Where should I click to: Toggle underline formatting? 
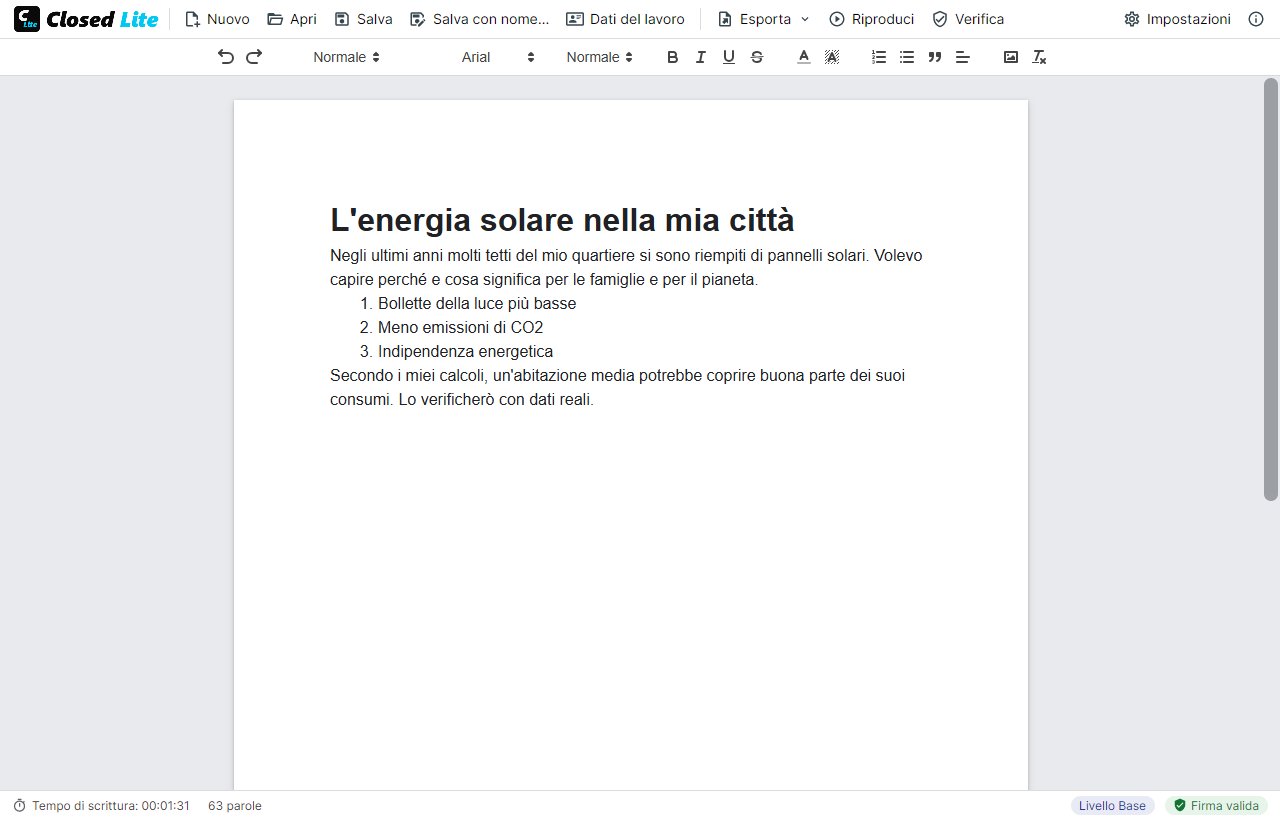click(x=728, y=57)
